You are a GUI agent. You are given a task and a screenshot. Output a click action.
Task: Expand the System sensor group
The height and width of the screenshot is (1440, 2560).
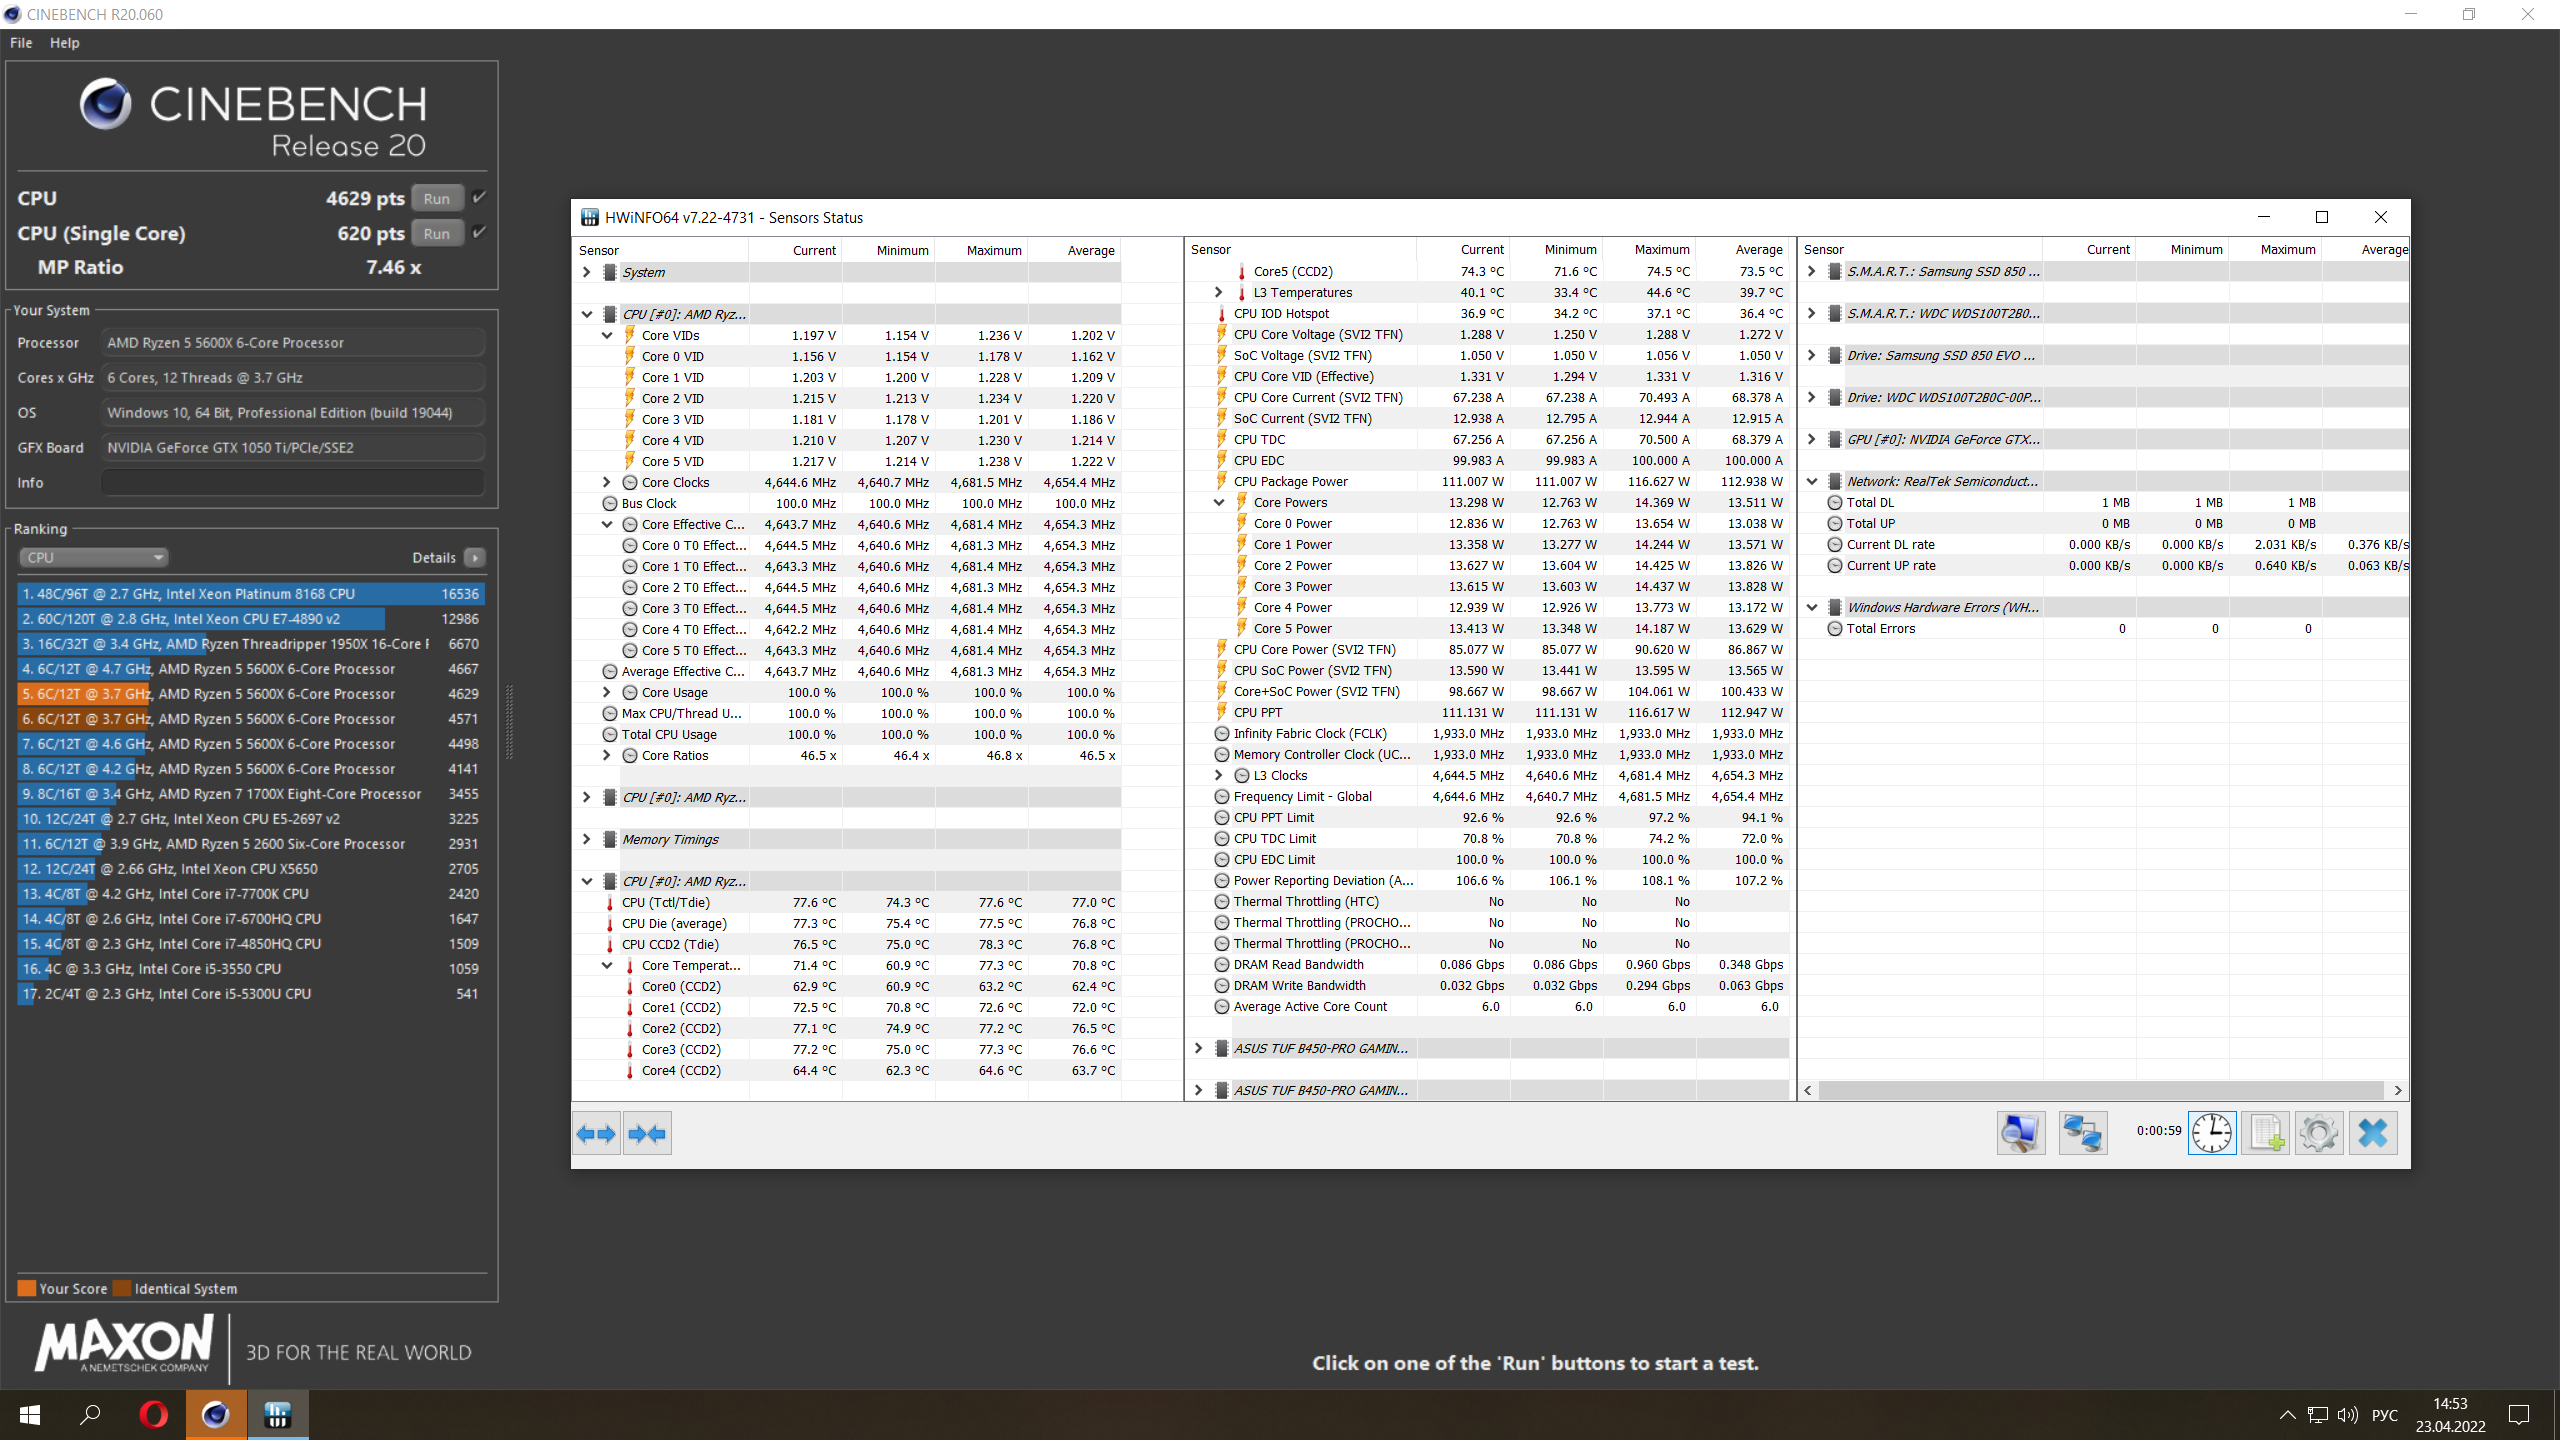tap(587, 272)
